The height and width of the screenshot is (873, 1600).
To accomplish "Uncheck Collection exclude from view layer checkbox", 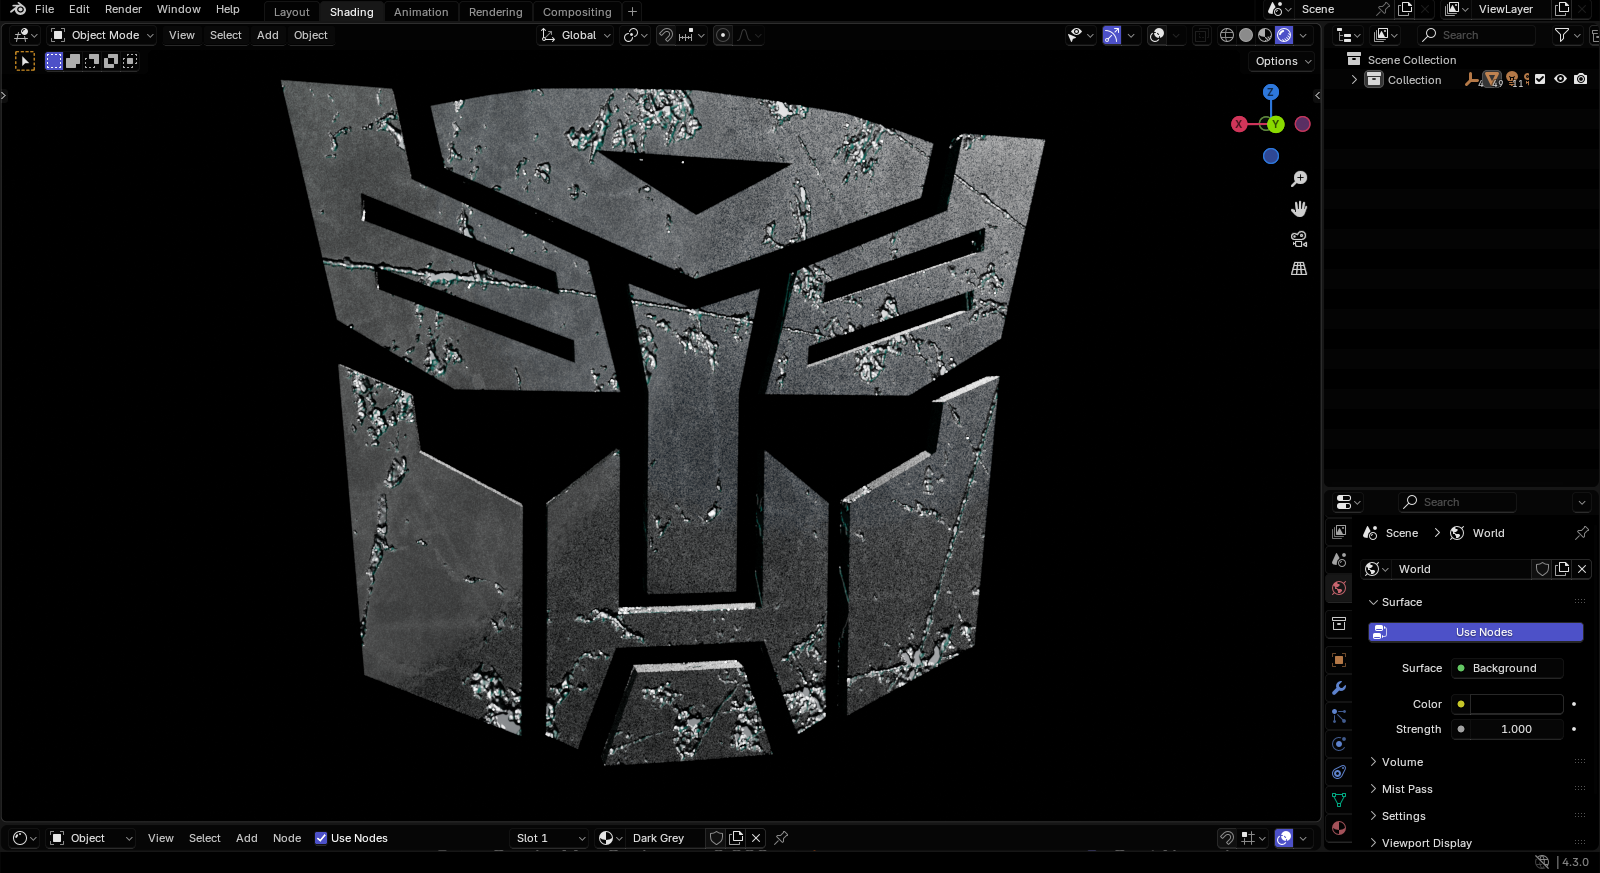I will click(x=1540, y=79).
